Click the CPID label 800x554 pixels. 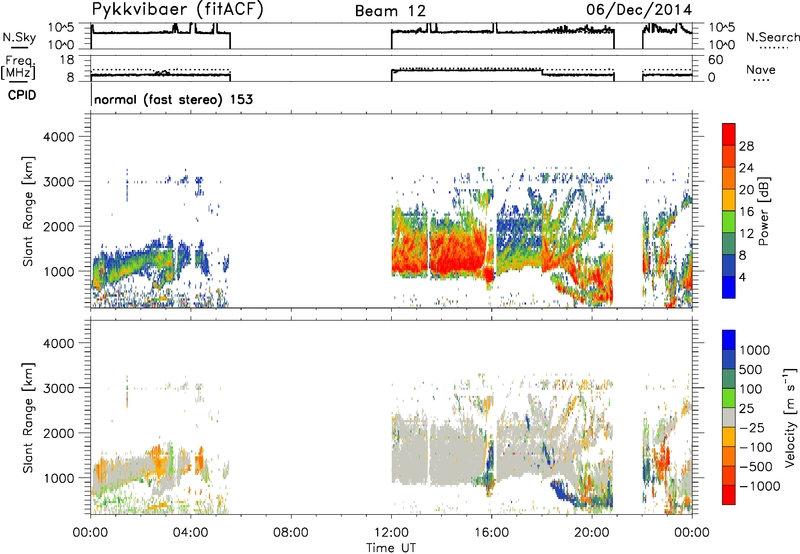point(22,95)
